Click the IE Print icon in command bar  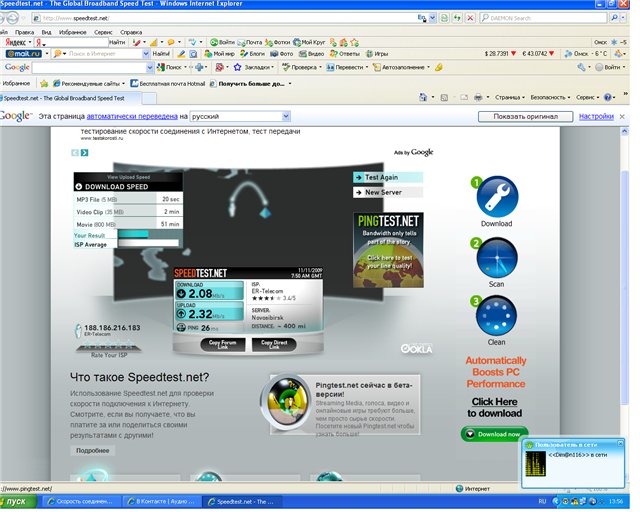coord(478,97)
